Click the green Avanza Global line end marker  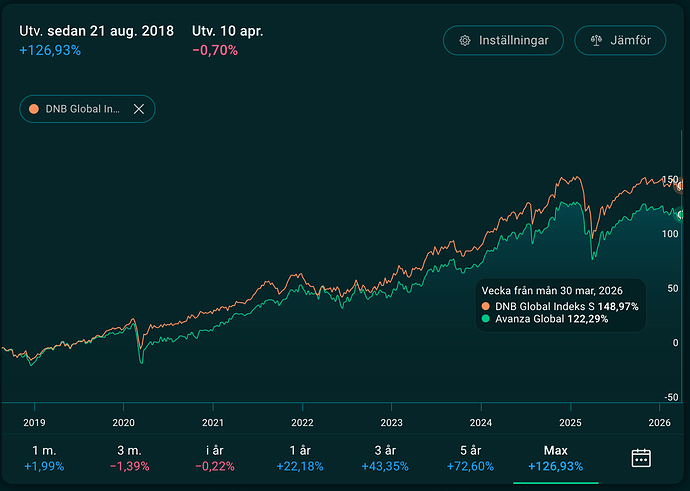point(681,215)
